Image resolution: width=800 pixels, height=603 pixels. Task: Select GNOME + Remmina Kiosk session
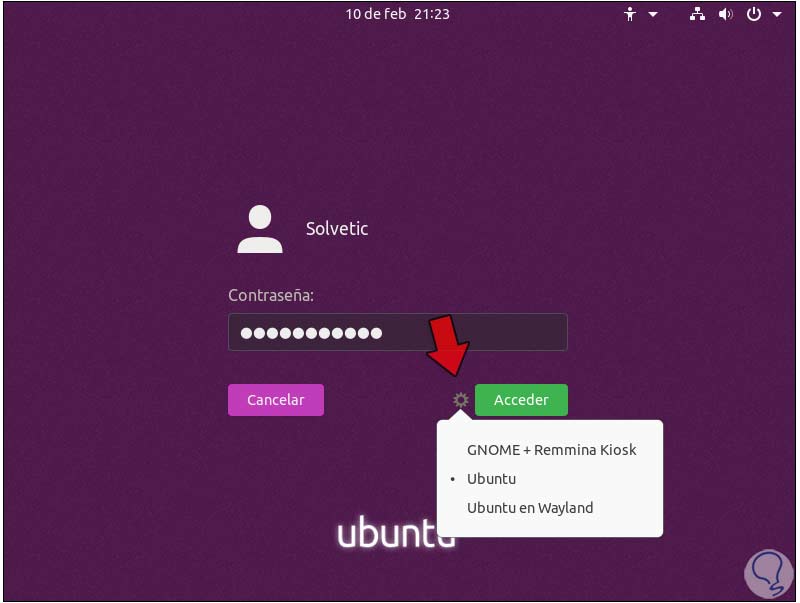pyautogui.click(x=550, y=450)
